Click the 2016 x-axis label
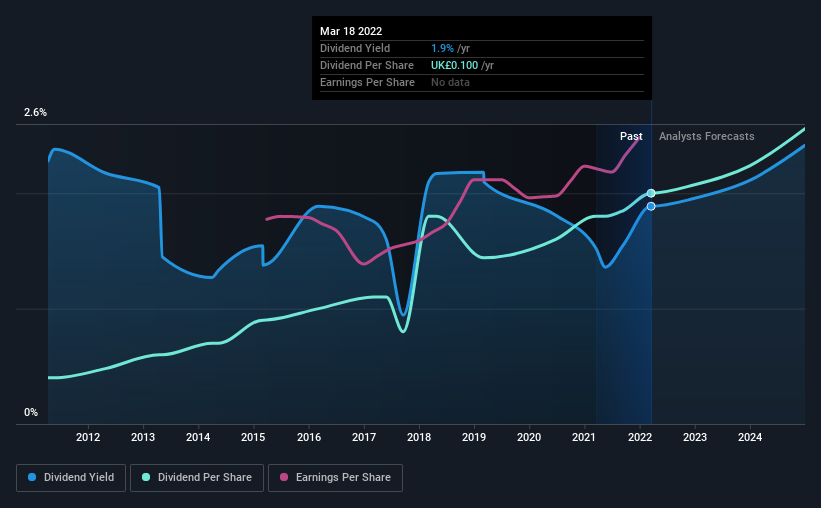 pyautogui.click(x=309, y=437)
